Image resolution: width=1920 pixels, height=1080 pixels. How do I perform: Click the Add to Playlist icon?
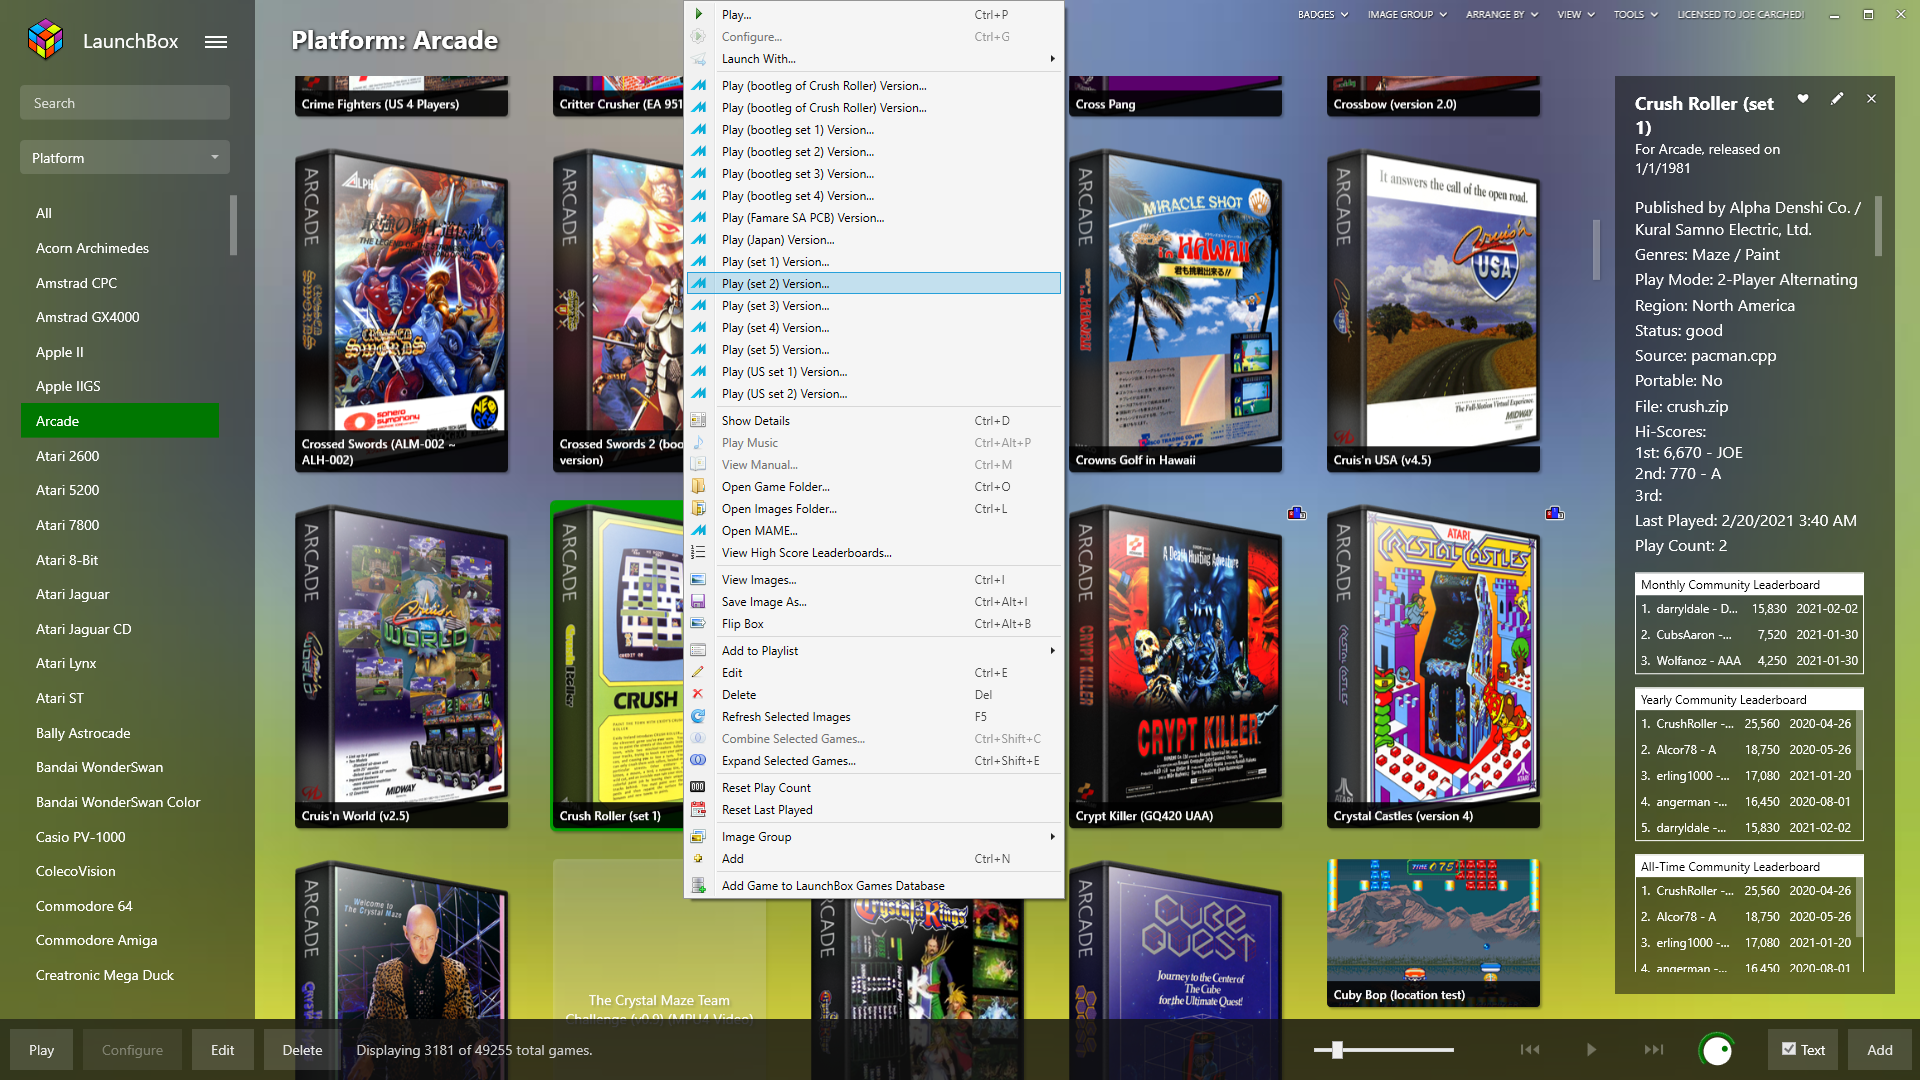[x=699, y=651]
